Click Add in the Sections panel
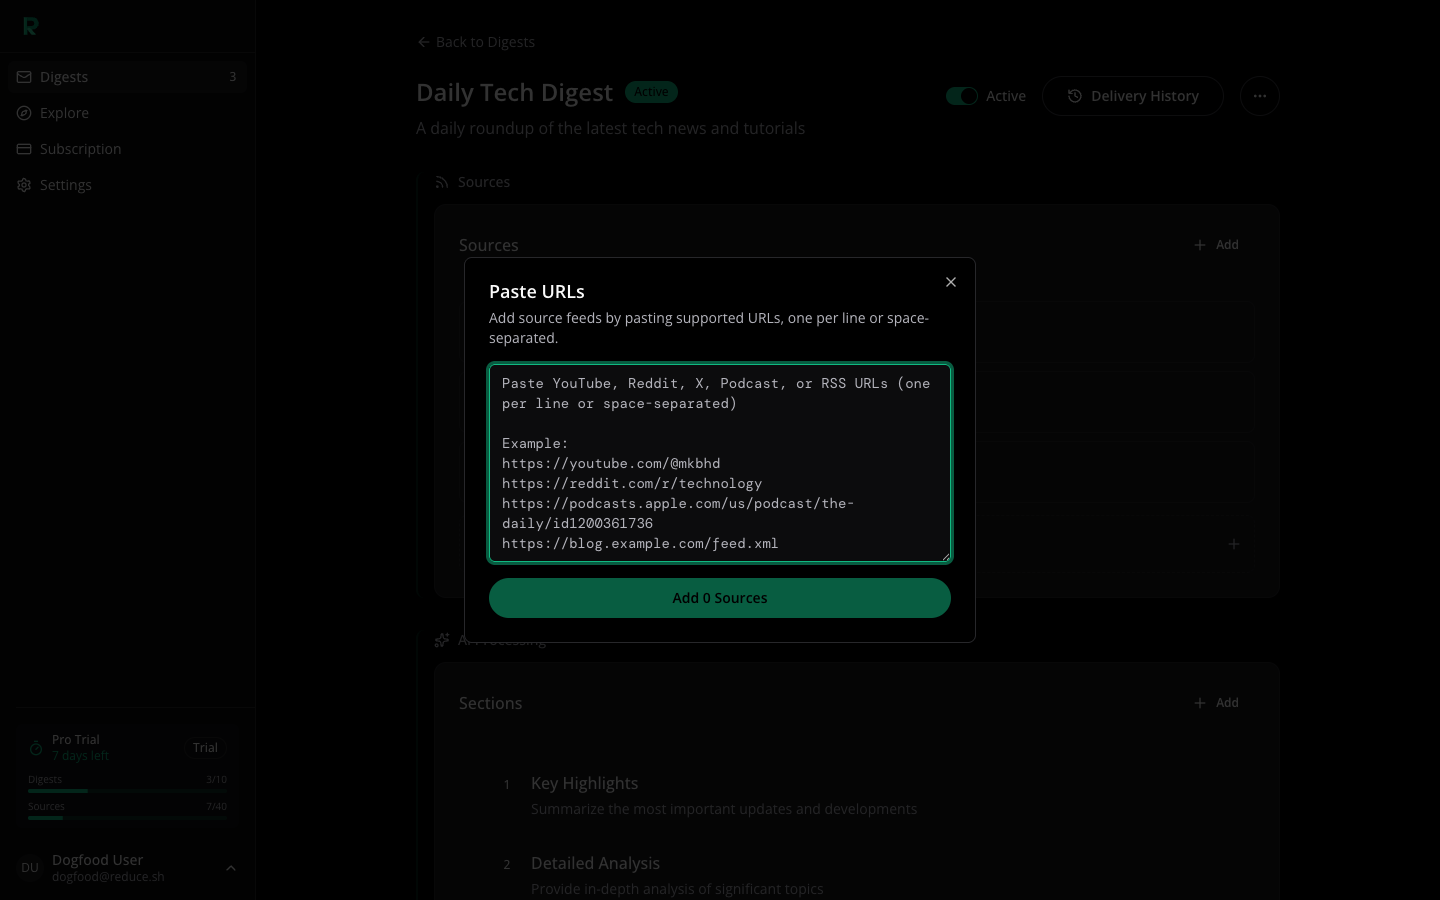This screenshot has width=1440, height=900. tap(1216, 703)
